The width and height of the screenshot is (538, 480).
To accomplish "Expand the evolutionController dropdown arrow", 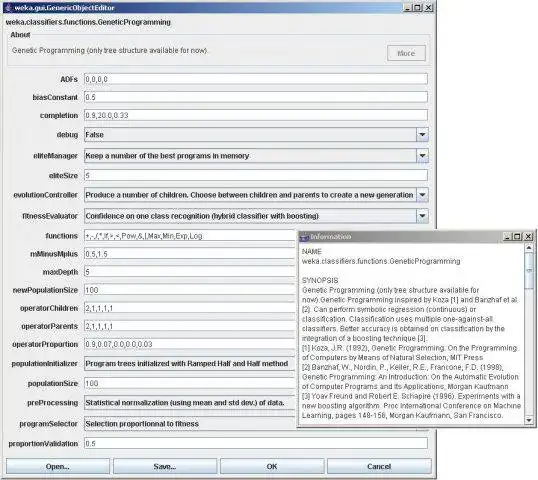I will tap(422, 195).
